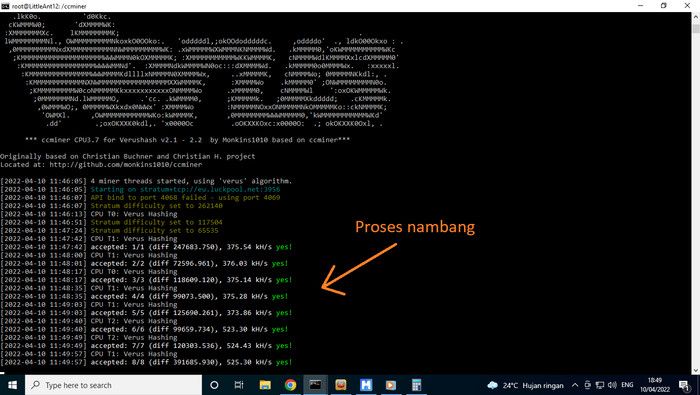Viewport: 700px width, 395px height.
Task: Click the 'accepted: 6/6' 523.30 kH/s line
Action: (x=144, y=329)
